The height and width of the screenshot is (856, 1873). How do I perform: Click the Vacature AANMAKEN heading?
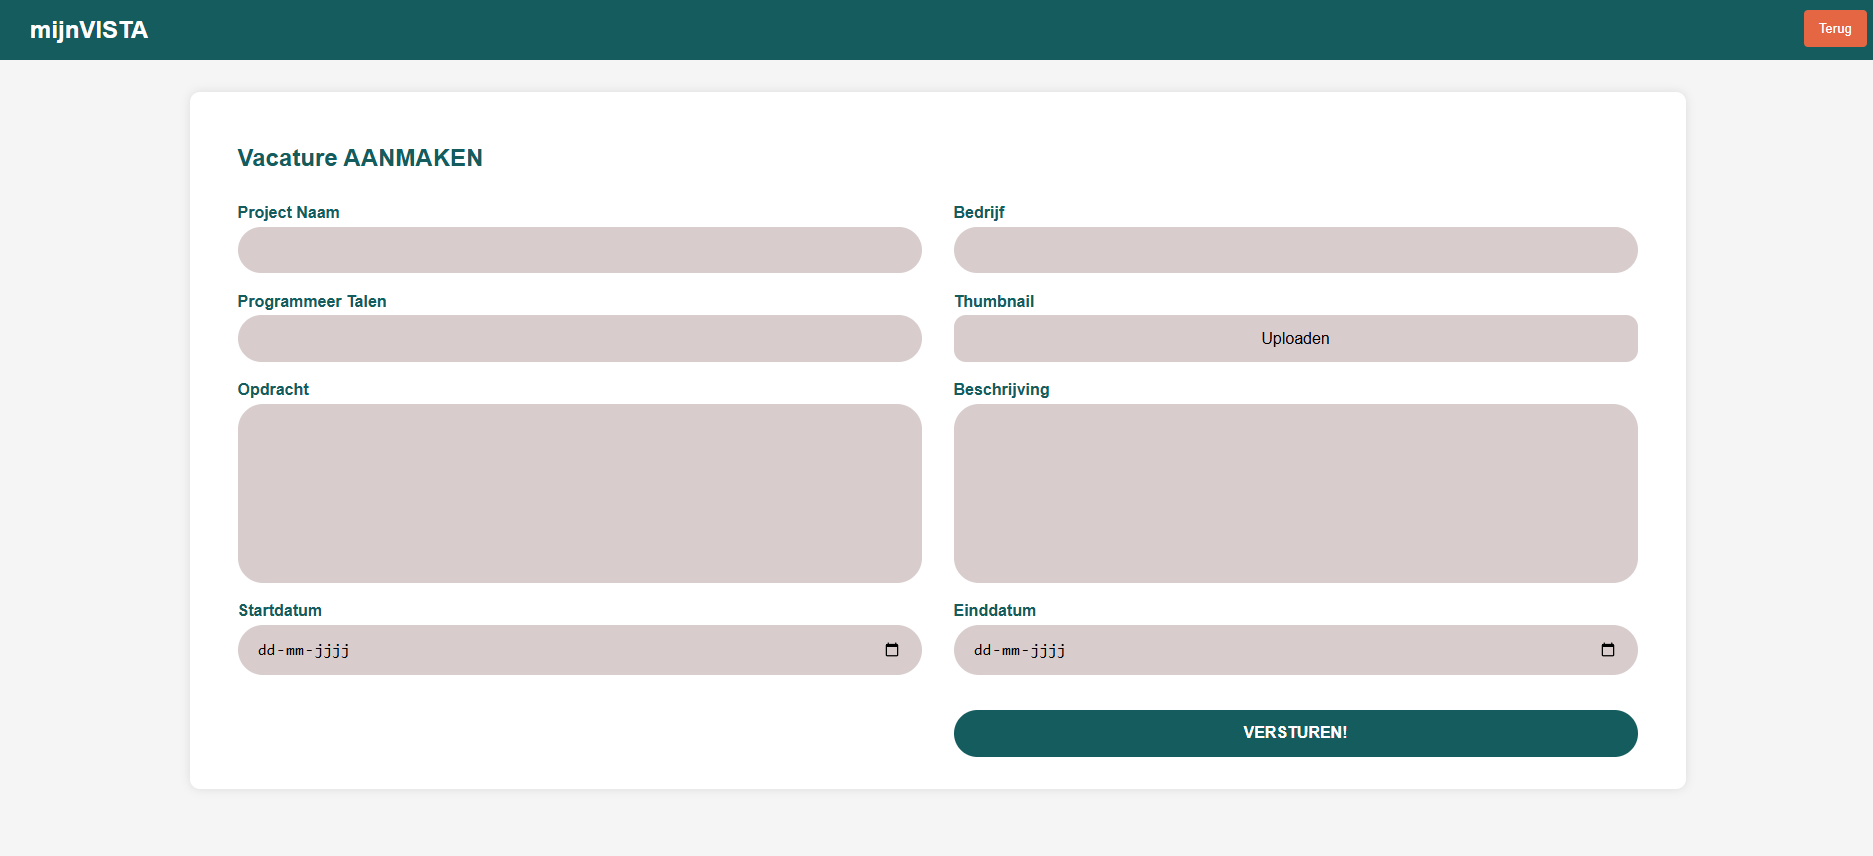(x=360, y=158)
